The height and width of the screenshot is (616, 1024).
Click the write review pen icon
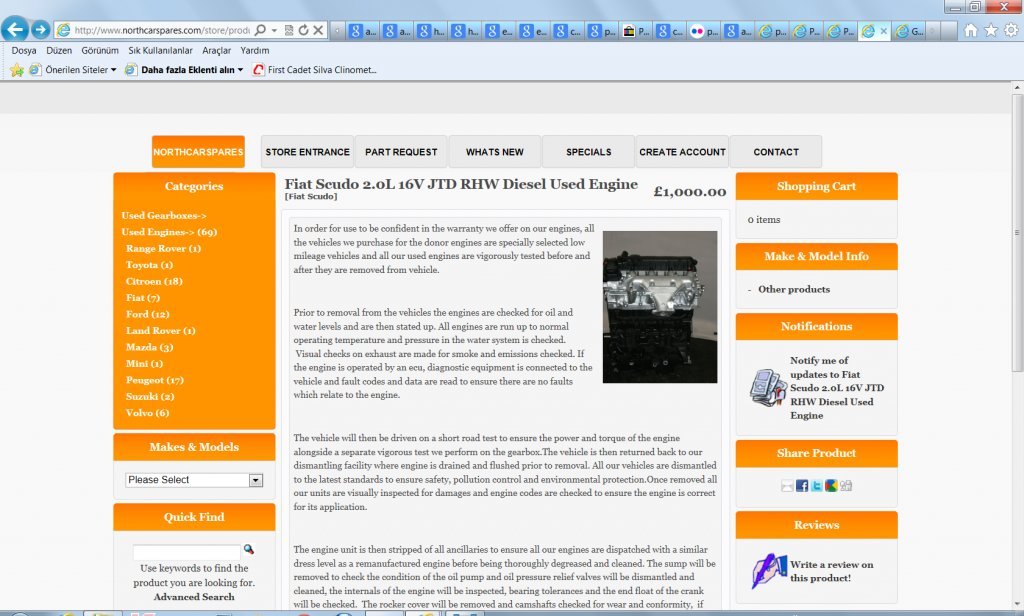click(x=769, y=571)
